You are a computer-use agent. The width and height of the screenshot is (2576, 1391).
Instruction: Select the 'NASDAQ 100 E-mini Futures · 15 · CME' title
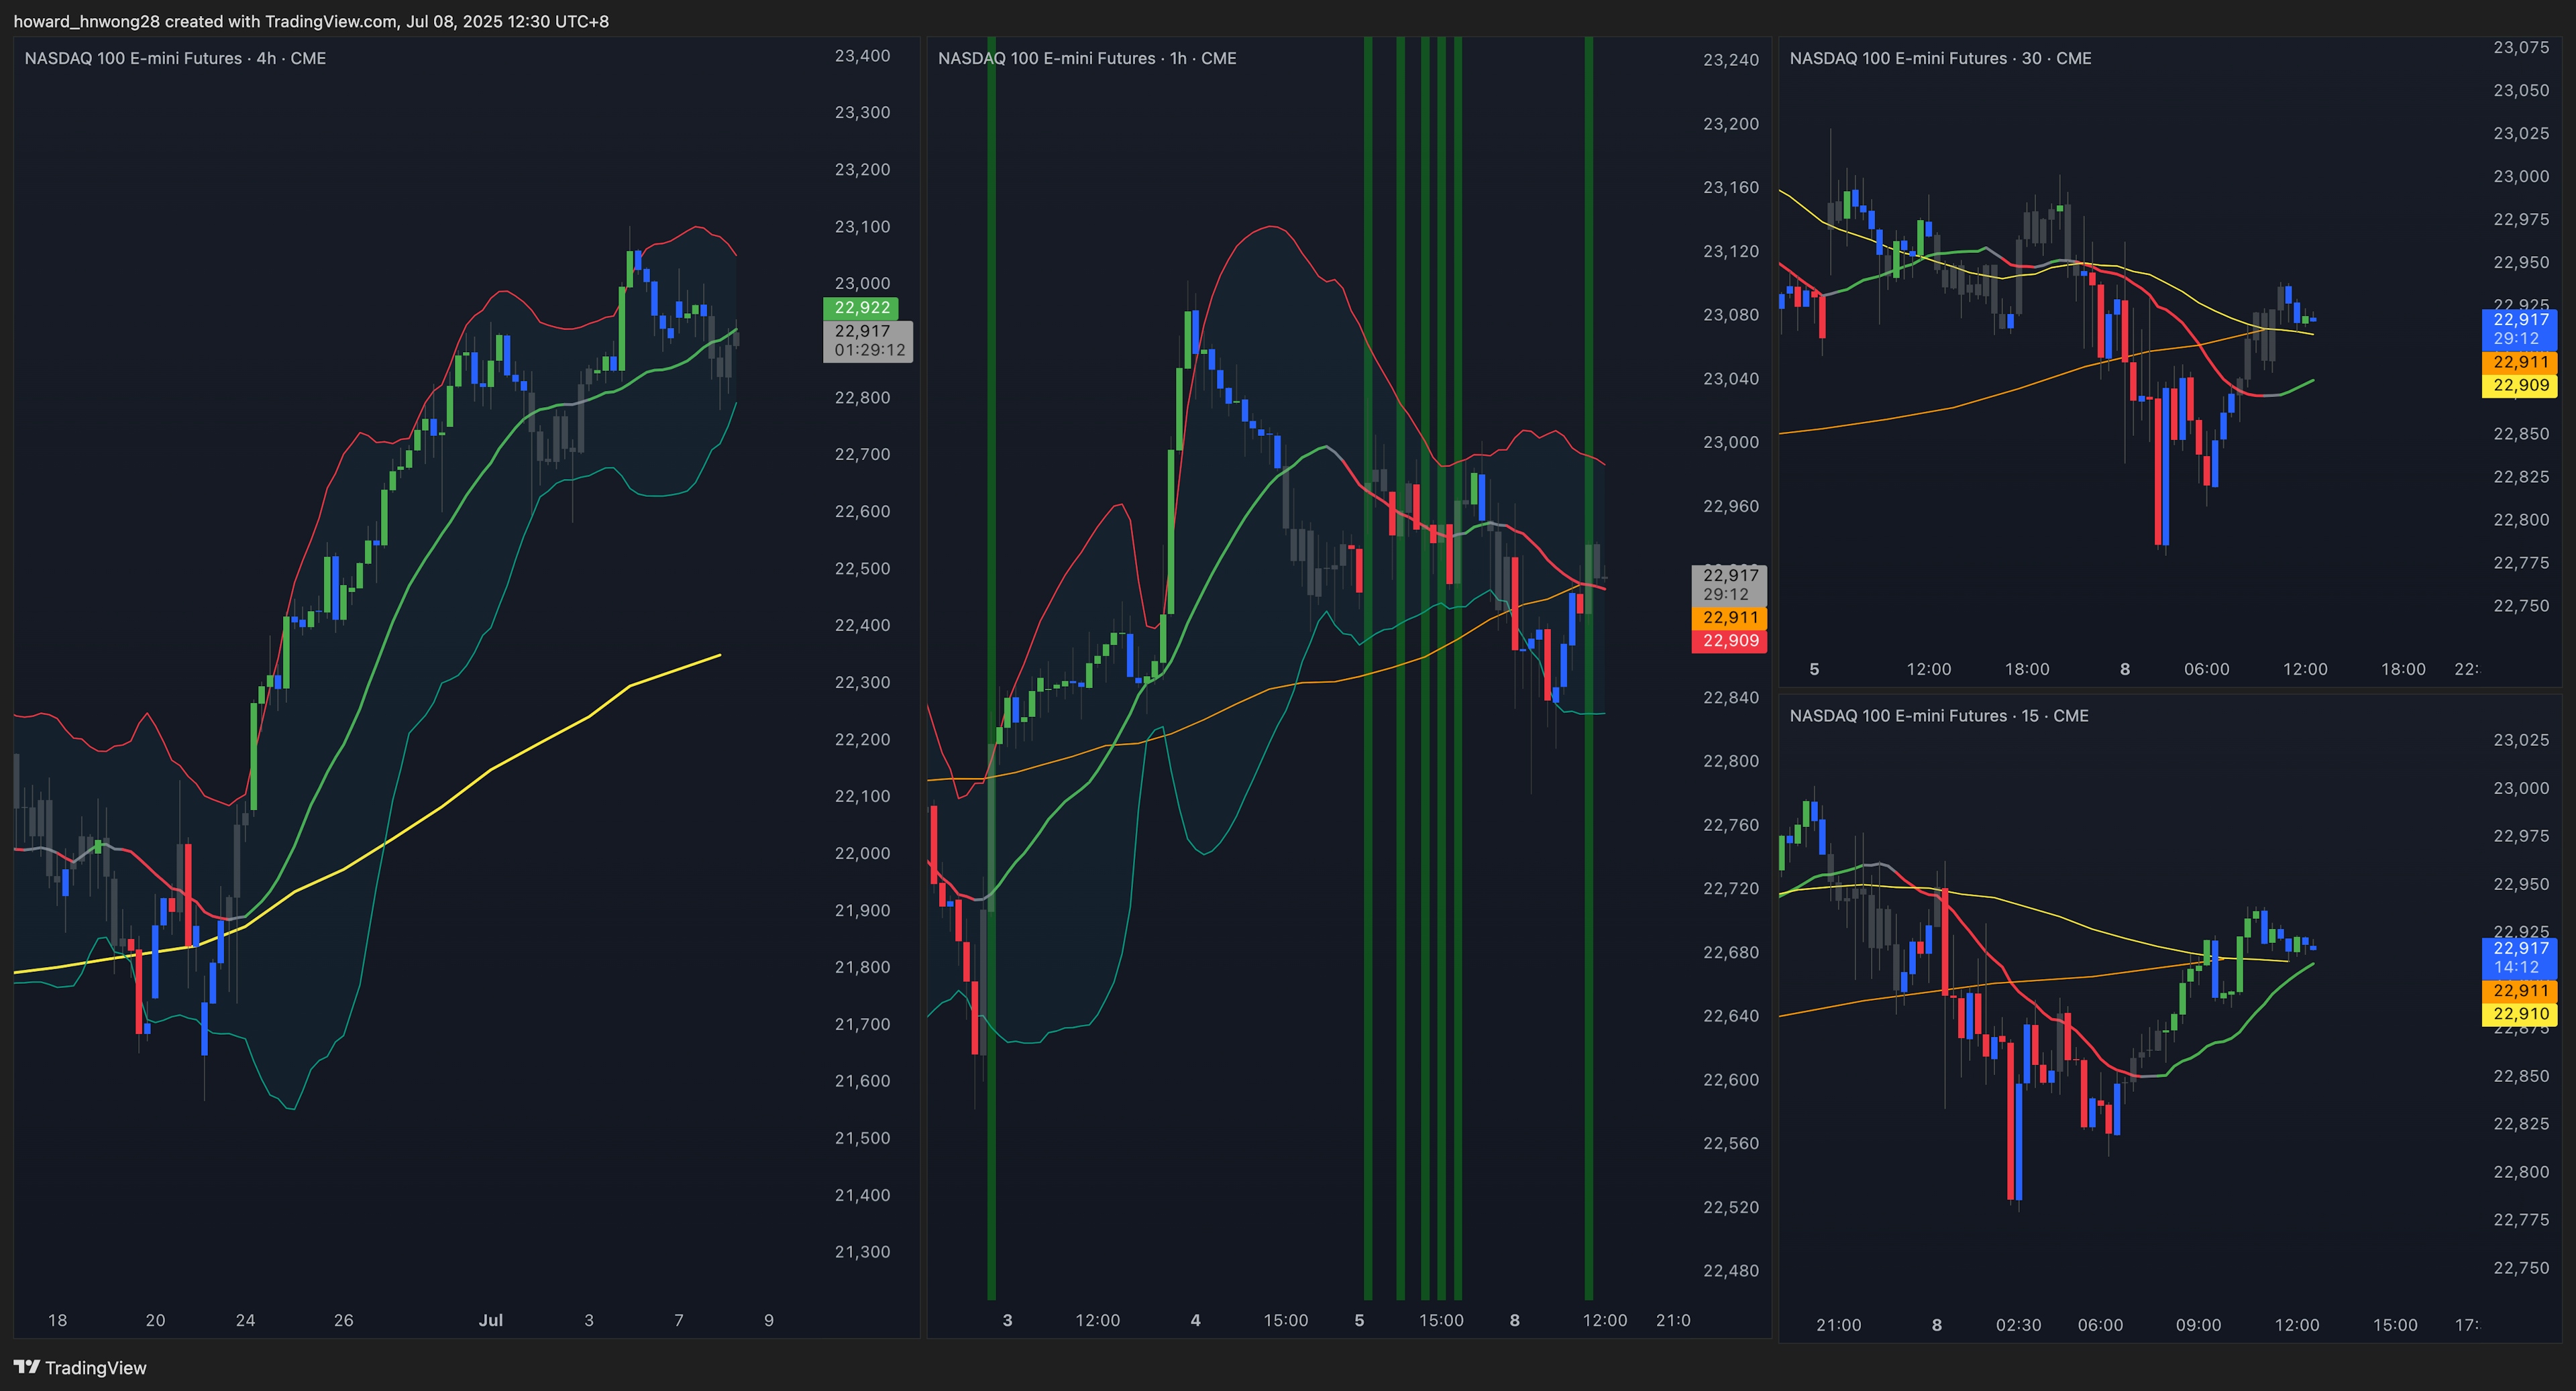tap(1939, 715)
